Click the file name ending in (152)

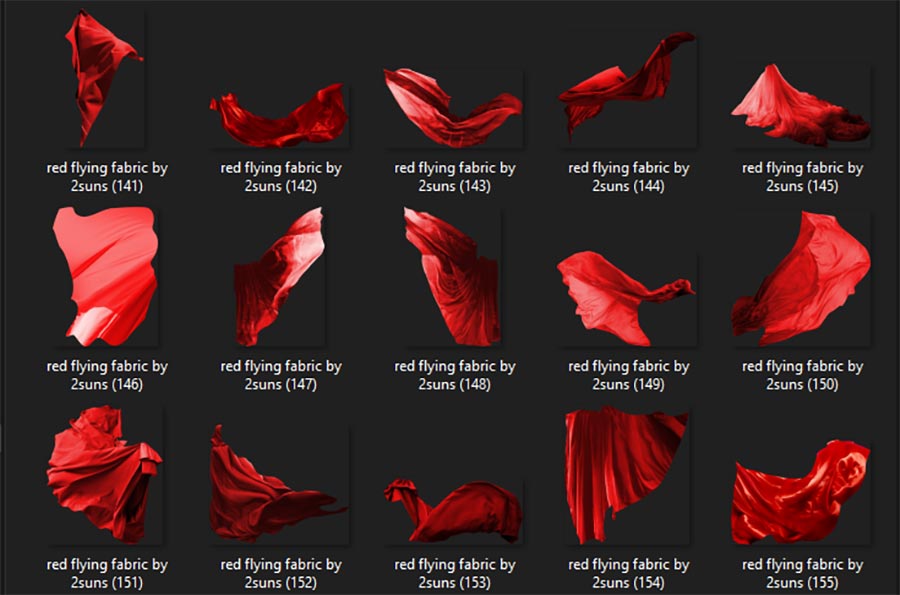click(281, 573)
